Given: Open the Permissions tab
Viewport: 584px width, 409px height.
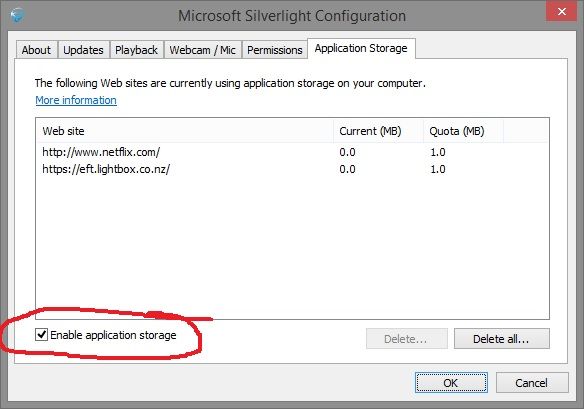Looking at the screenshot, I should (275, 50).
